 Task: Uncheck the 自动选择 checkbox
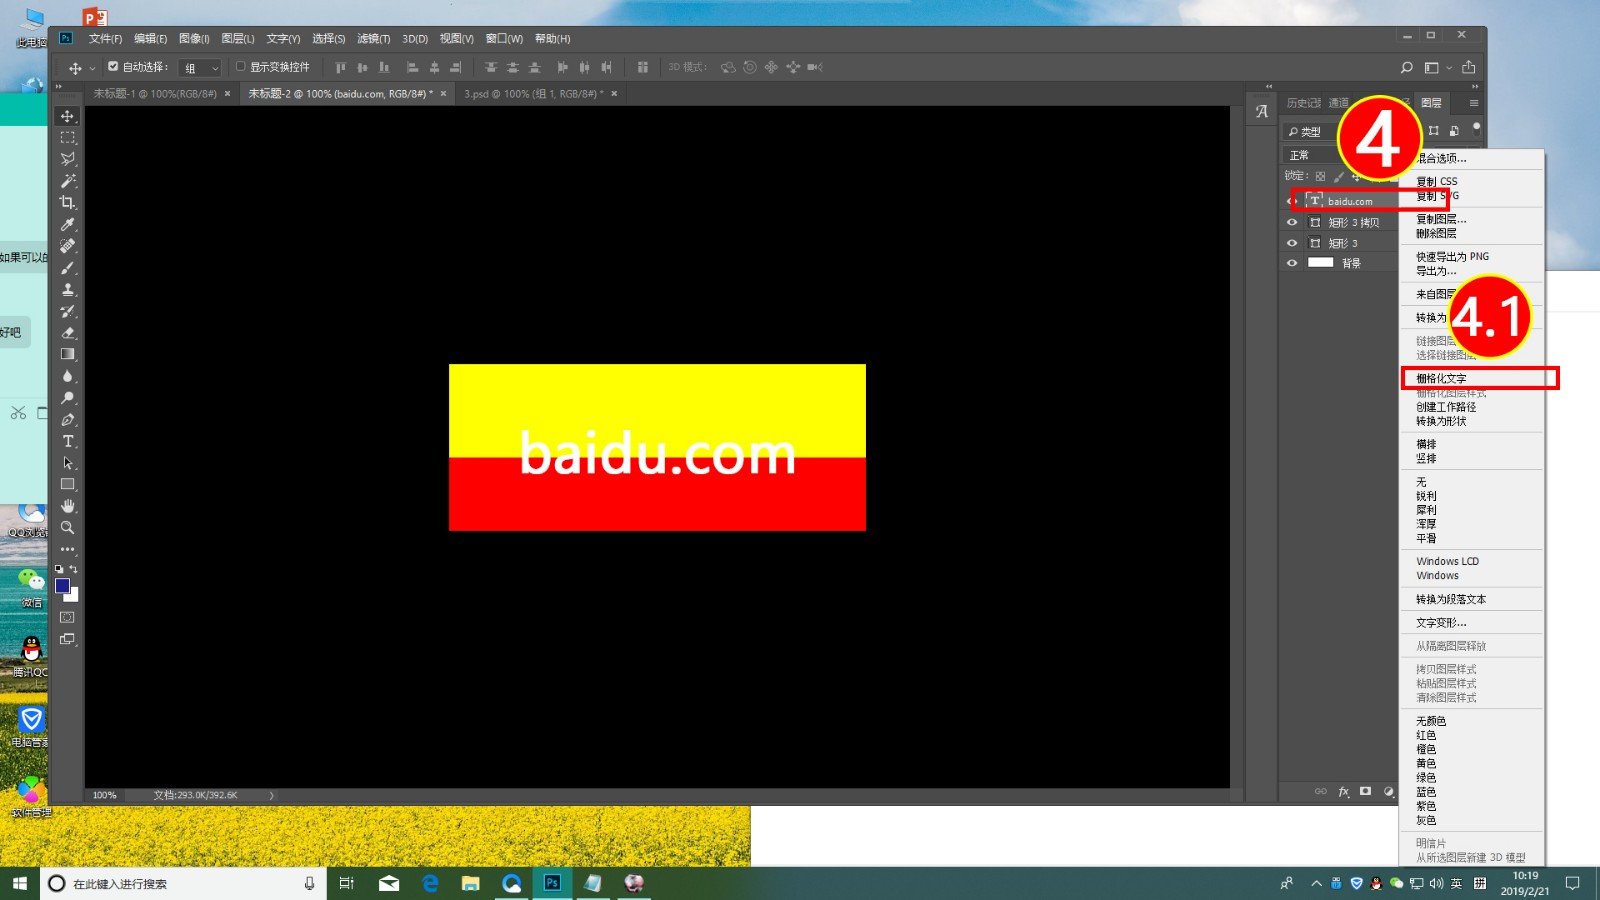113,67
